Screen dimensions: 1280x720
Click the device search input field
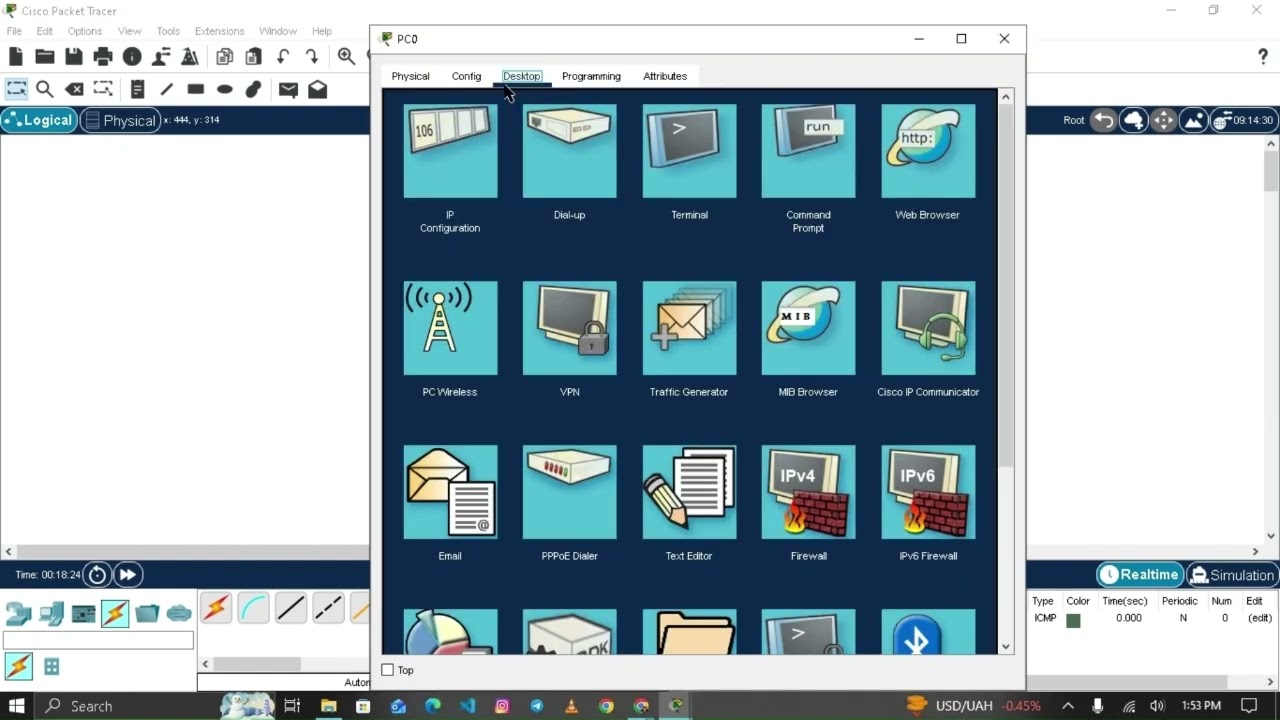[x=98, y=640]
